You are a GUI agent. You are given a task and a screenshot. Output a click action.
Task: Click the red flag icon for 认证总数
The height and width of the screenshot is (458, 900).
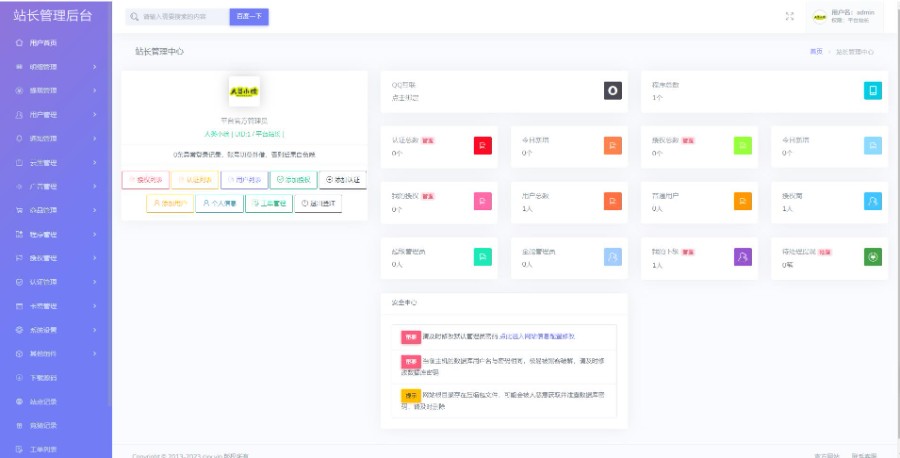(x=483, y=146)
